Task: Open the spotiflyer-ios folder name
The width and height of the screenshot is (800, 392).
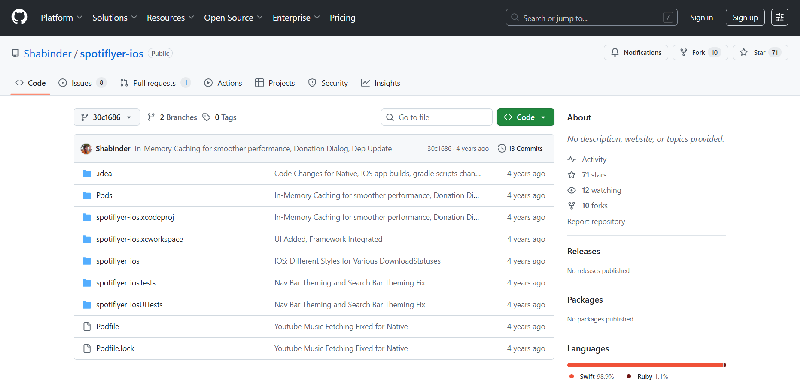Action: (117, 261)
